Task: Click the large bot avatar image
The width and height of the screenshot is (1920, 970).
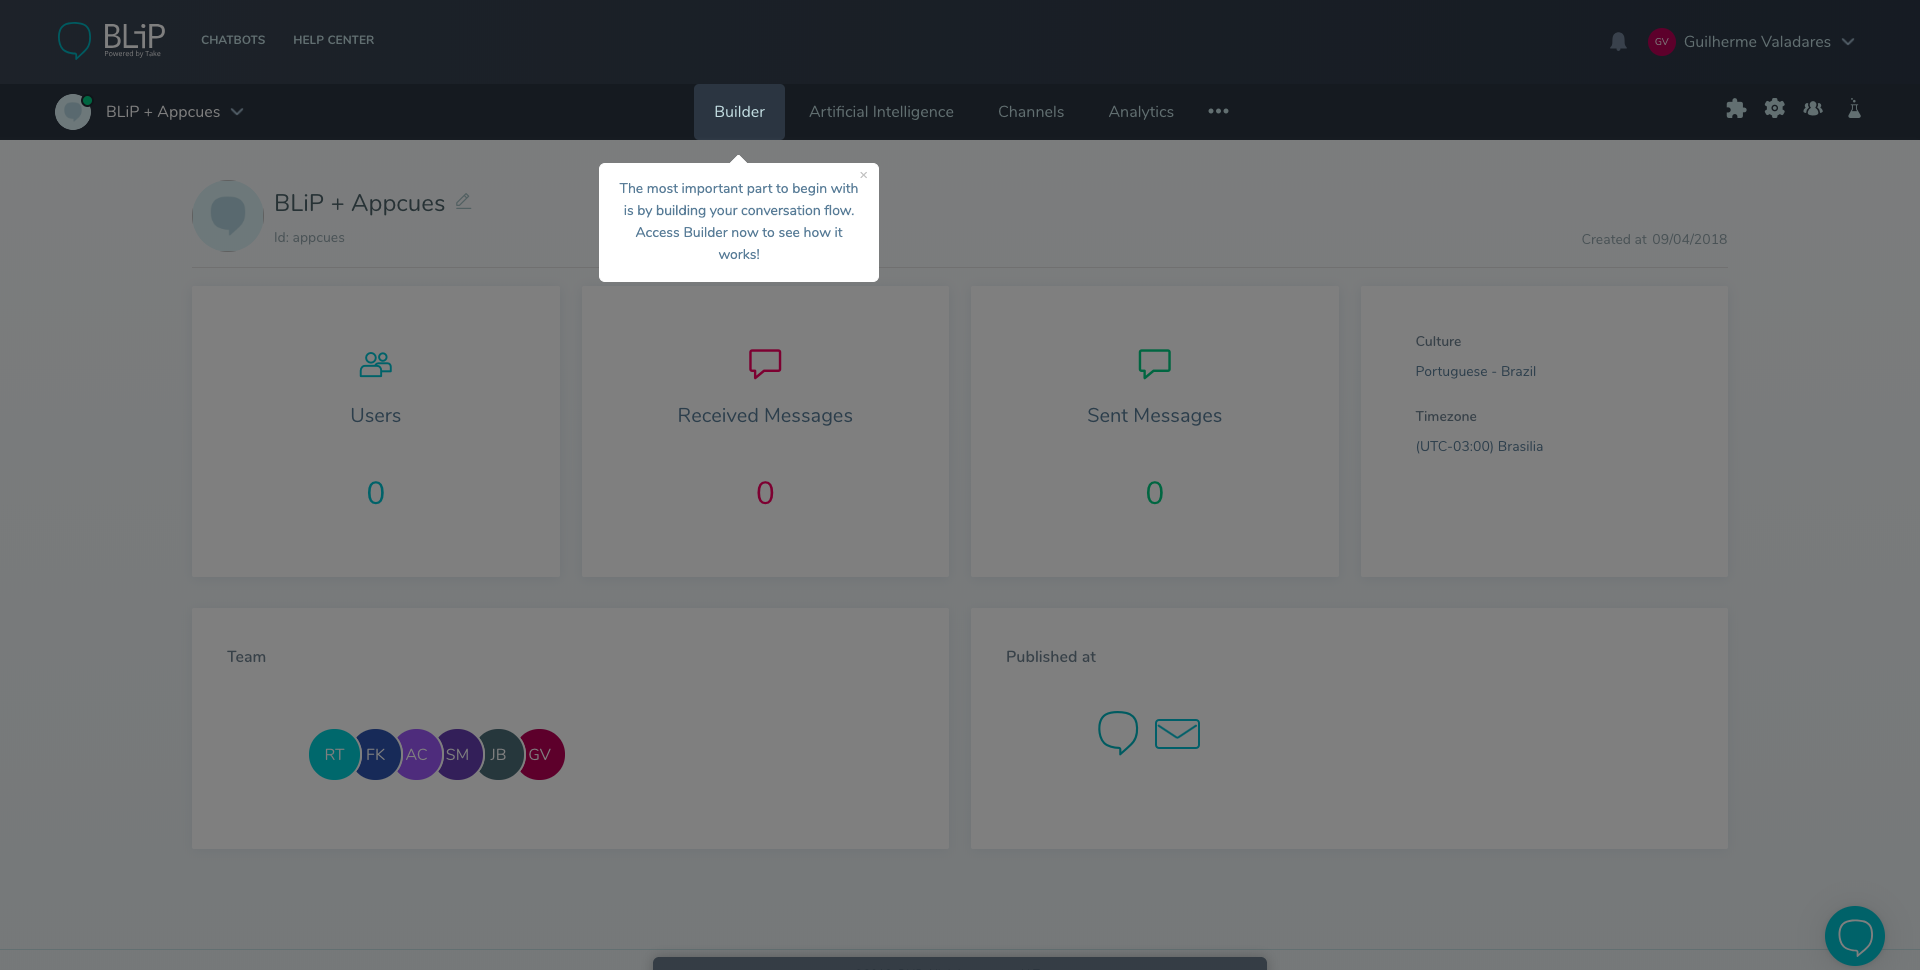Action: [x=228, y=216]
